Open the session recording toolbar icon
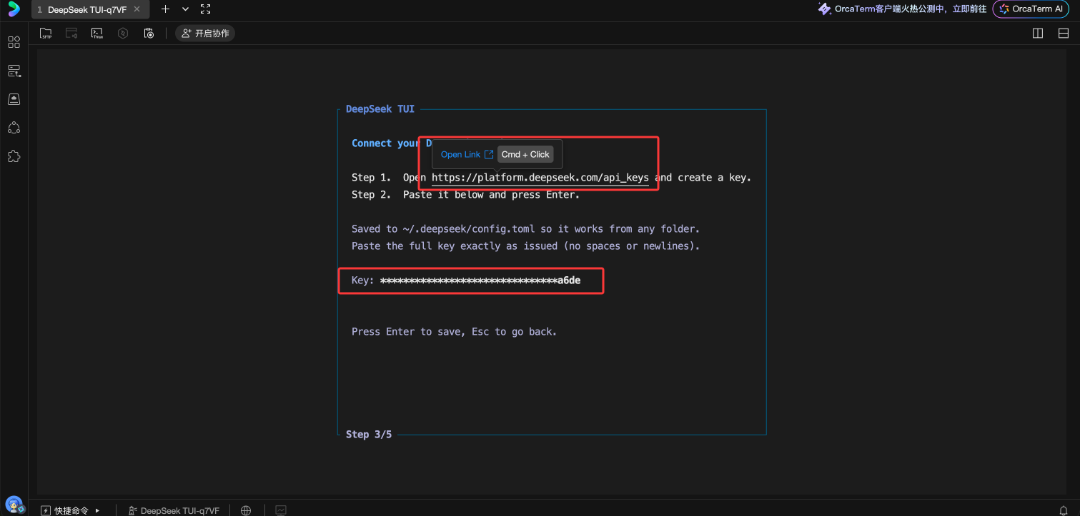Image resolution: width=1080 pixels, height=516 pixels. click(149, 33)
